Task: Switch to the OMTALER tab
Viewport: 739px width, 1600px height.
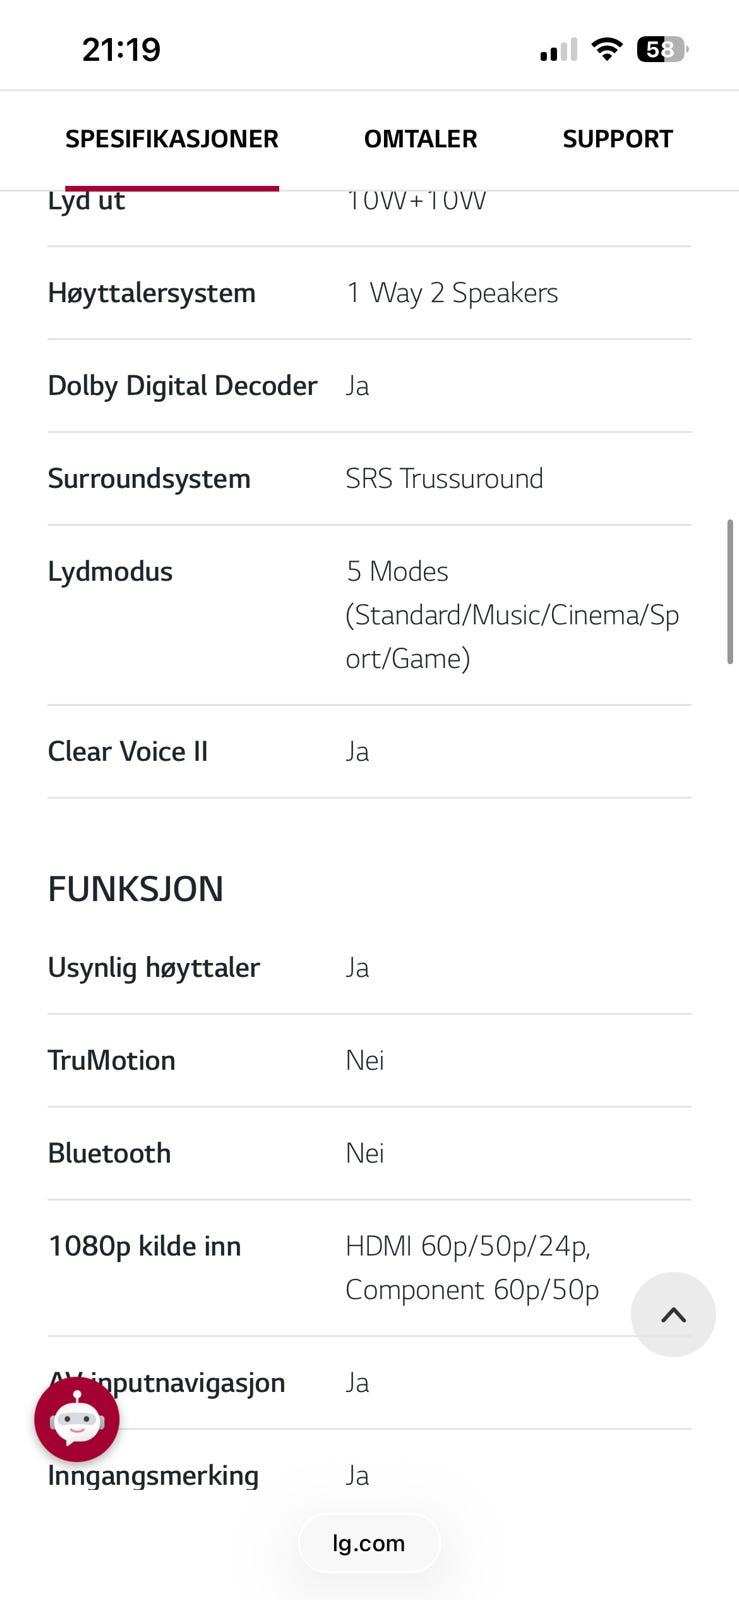Action: point(420,139)
